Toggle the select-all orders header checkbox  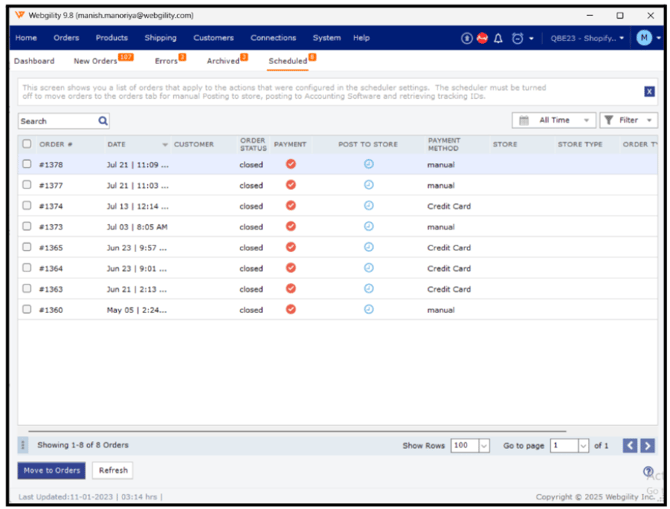coord(27,144)
